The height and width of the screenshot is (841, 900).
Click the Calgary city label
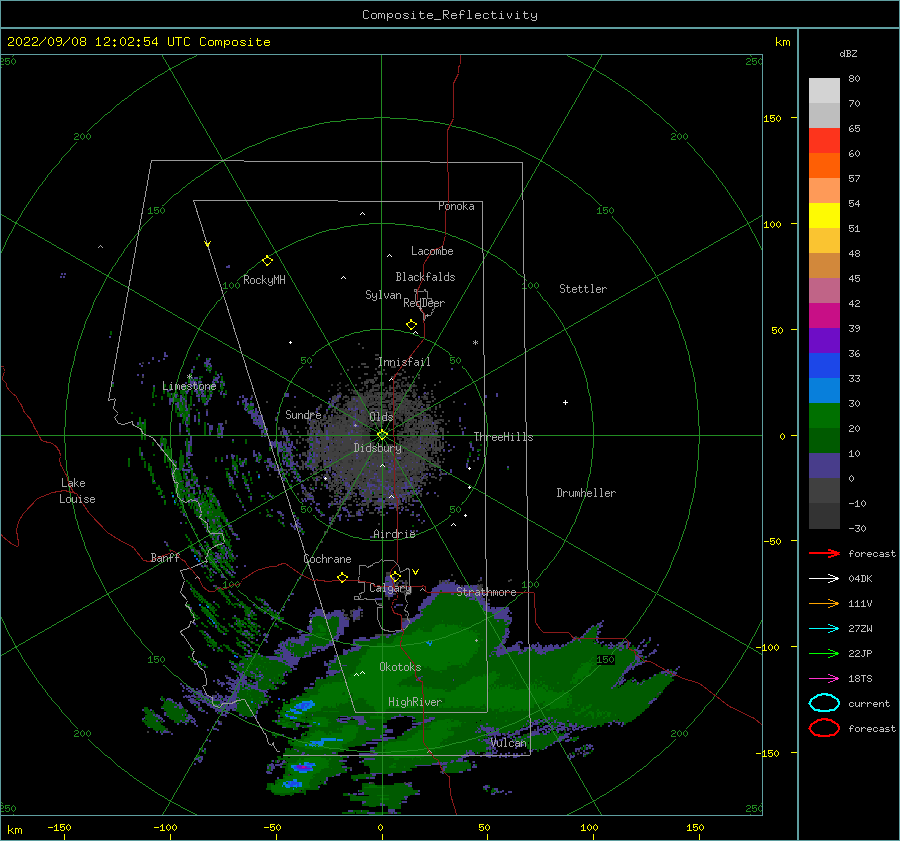coord(390,588)
